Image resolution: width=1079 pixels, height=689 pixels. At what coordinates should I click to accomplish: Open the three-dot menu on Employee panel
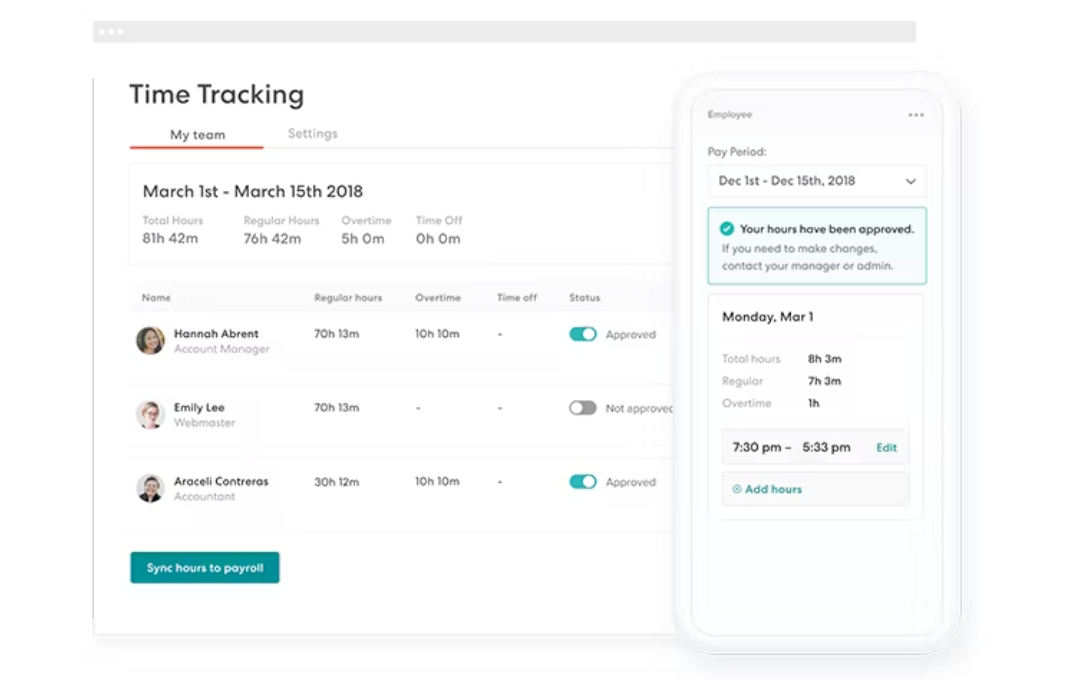pyautogui.click(x=916, y=115)
